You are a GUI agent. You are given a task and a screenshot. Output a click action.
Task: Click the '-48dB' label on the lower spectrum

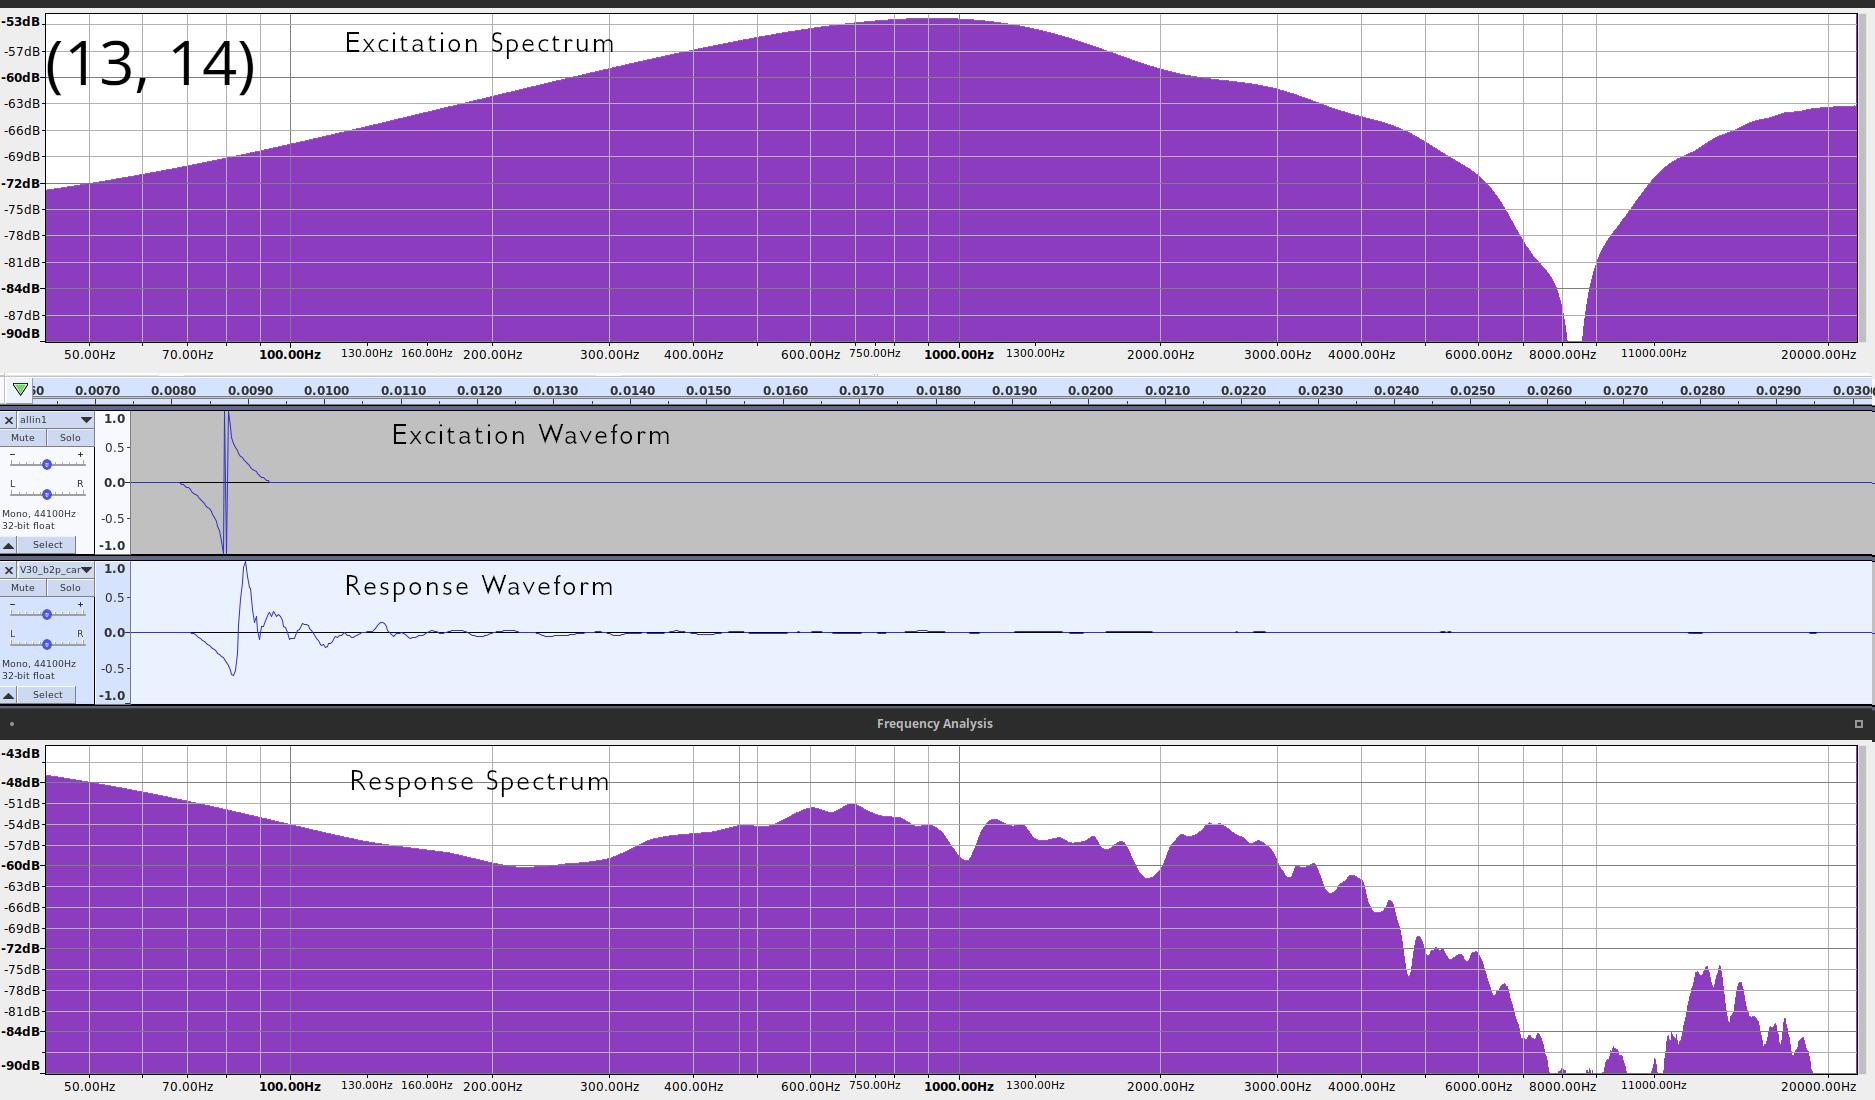coord(21,783)
